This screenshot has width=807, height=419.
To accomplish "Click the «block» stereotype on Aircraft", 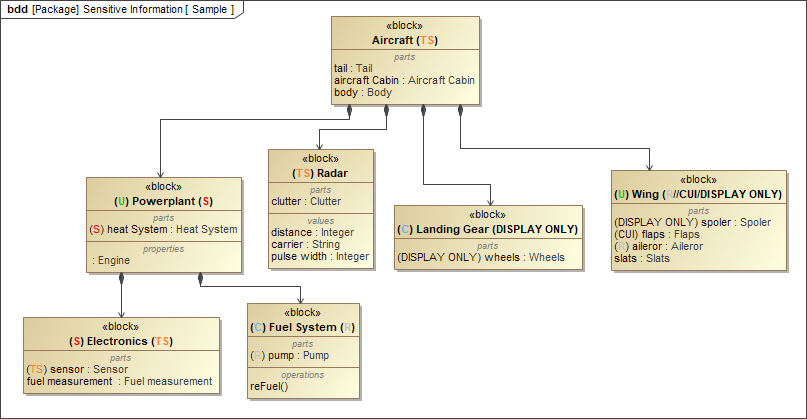I will point(405,26).
